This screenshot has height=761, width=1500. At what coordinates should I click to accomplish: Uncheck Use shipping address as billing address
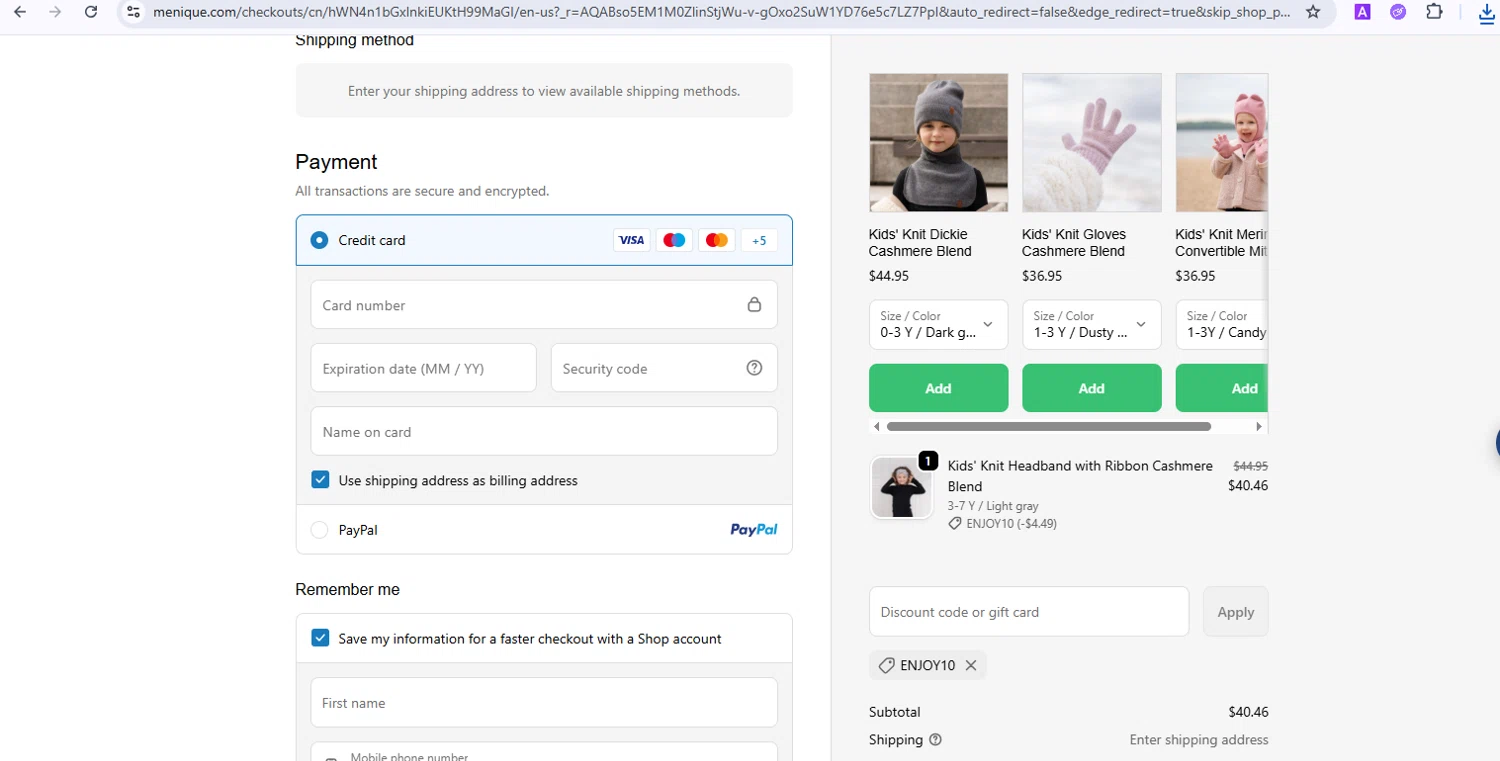click(320, 480)
